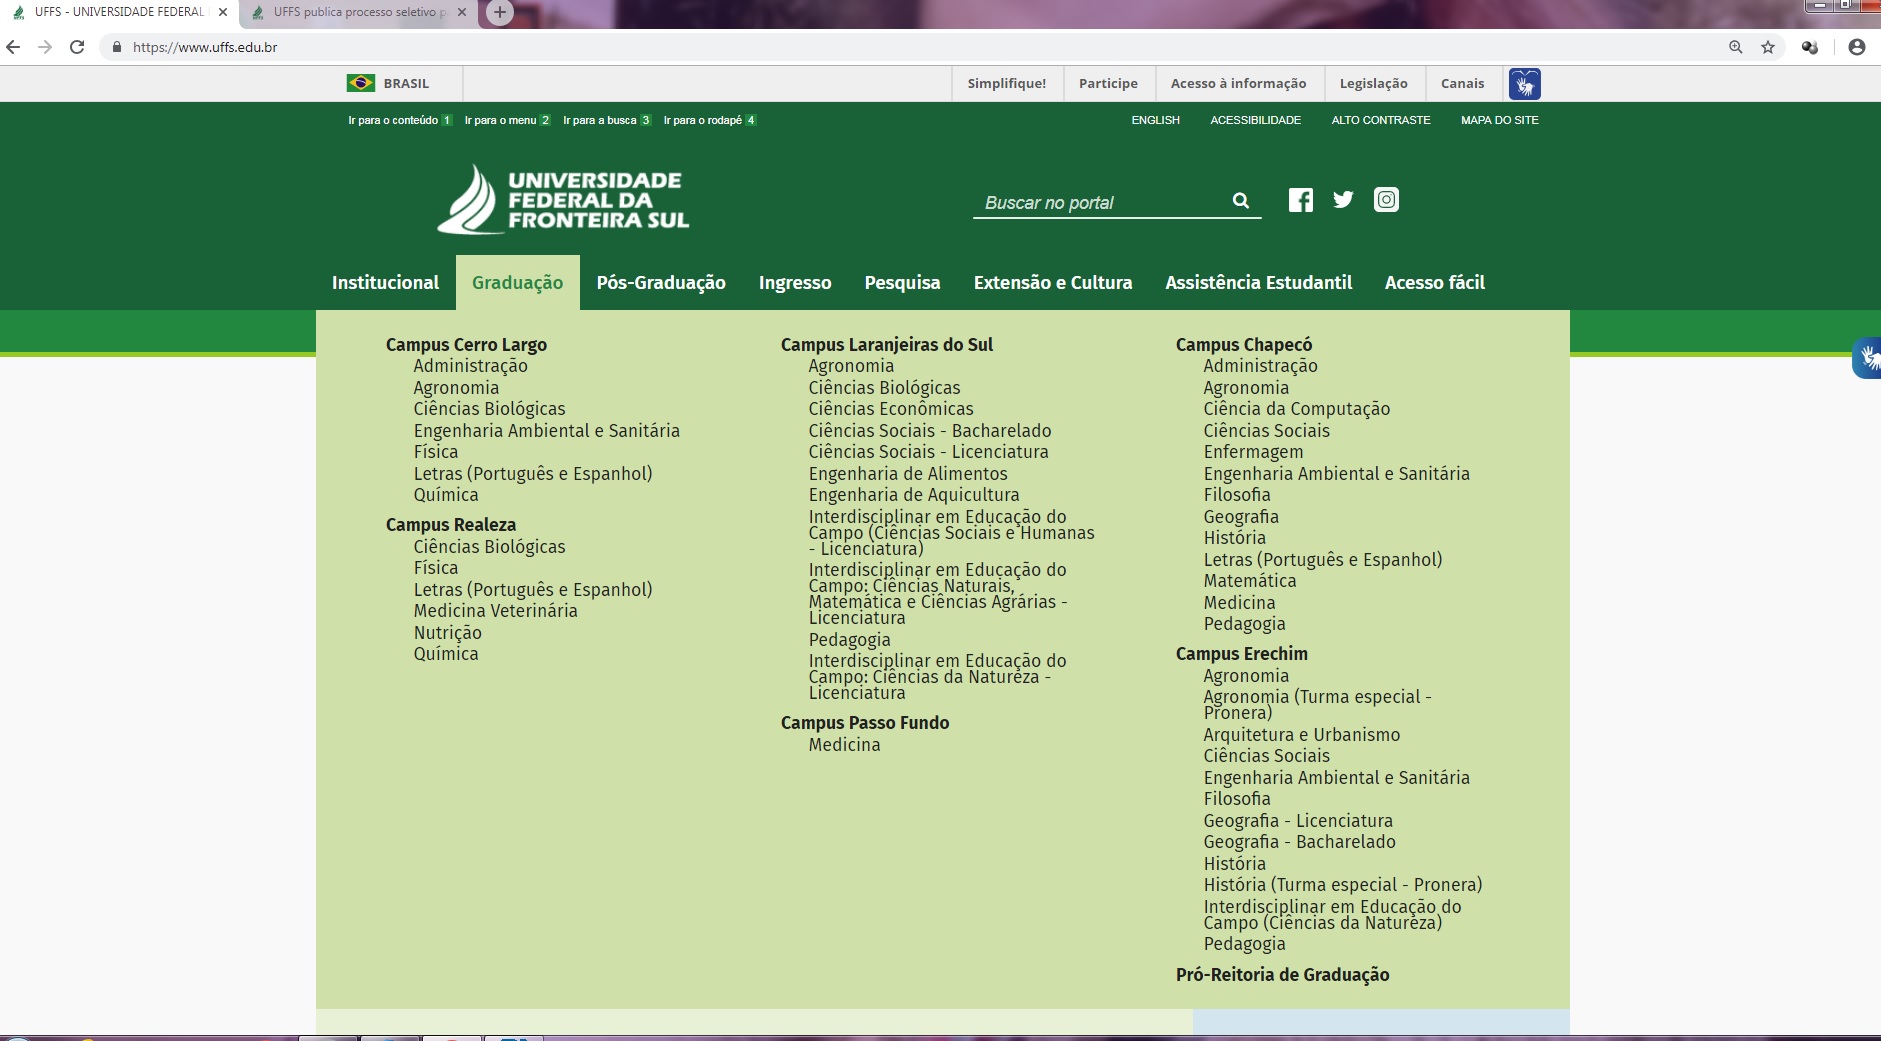Open Campus Laranjeiras do Sul heading
This screenshot has width=1881, height=1041.
(887, 345)
